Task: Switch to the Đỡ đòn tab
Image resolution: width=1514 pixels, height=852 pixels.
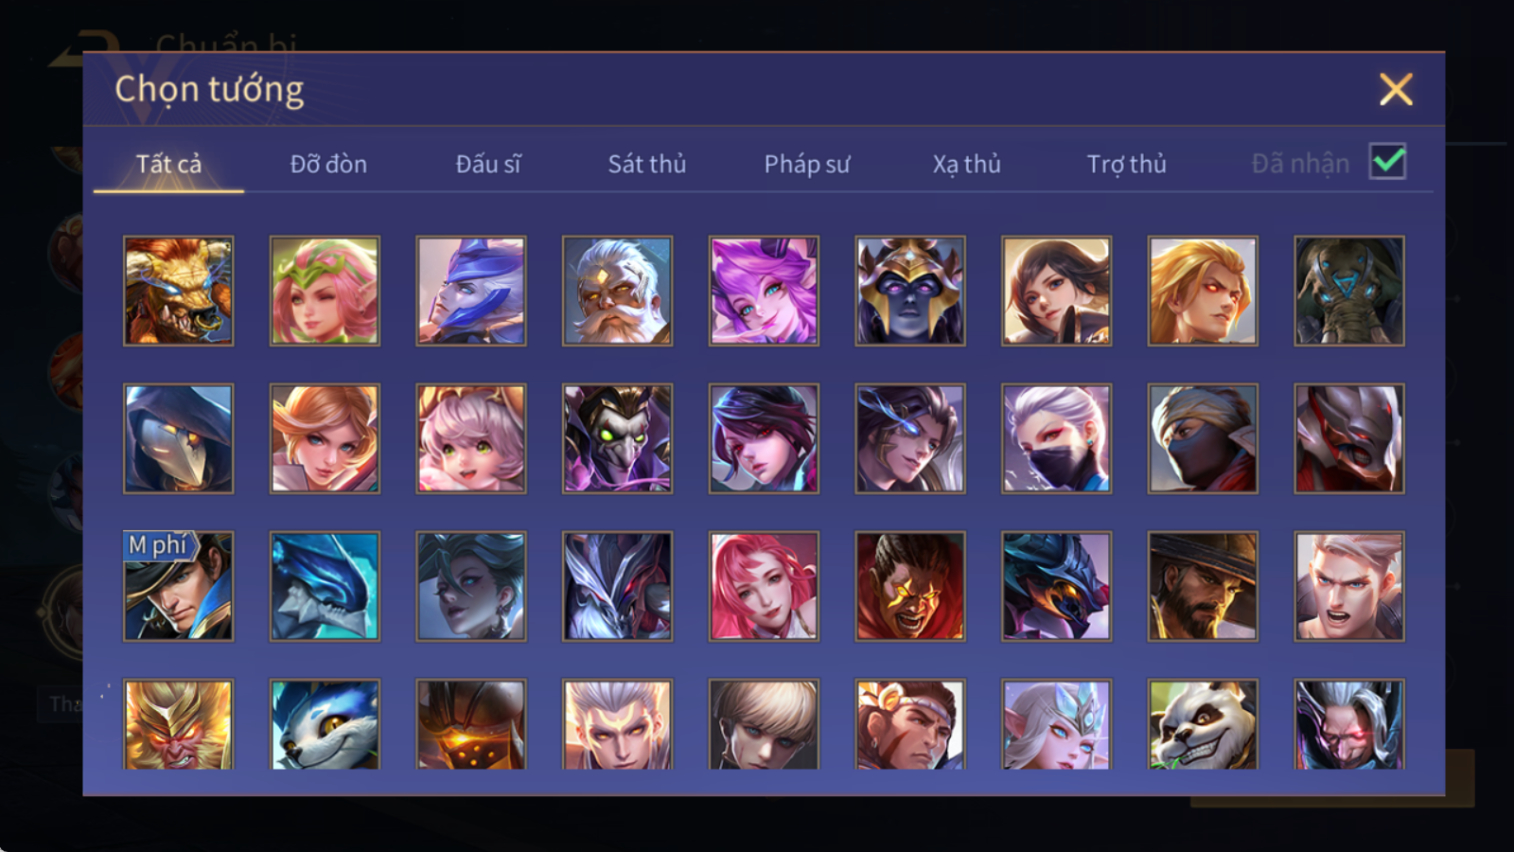Action: point(328,164)
